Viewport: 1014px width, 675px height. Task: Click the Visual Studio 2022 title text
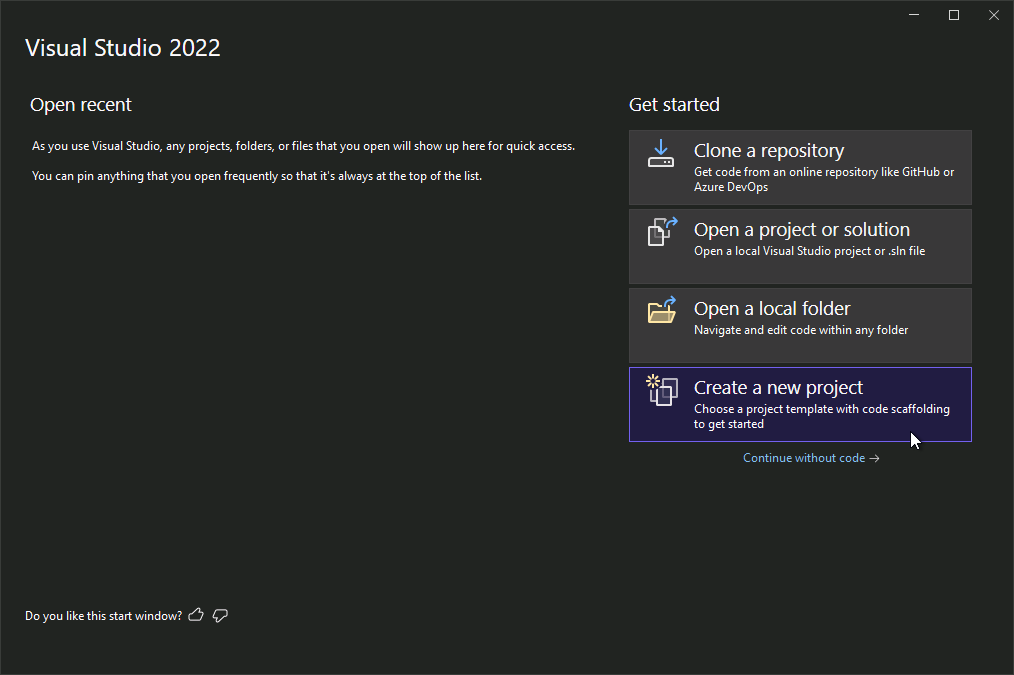click(123, 48)
